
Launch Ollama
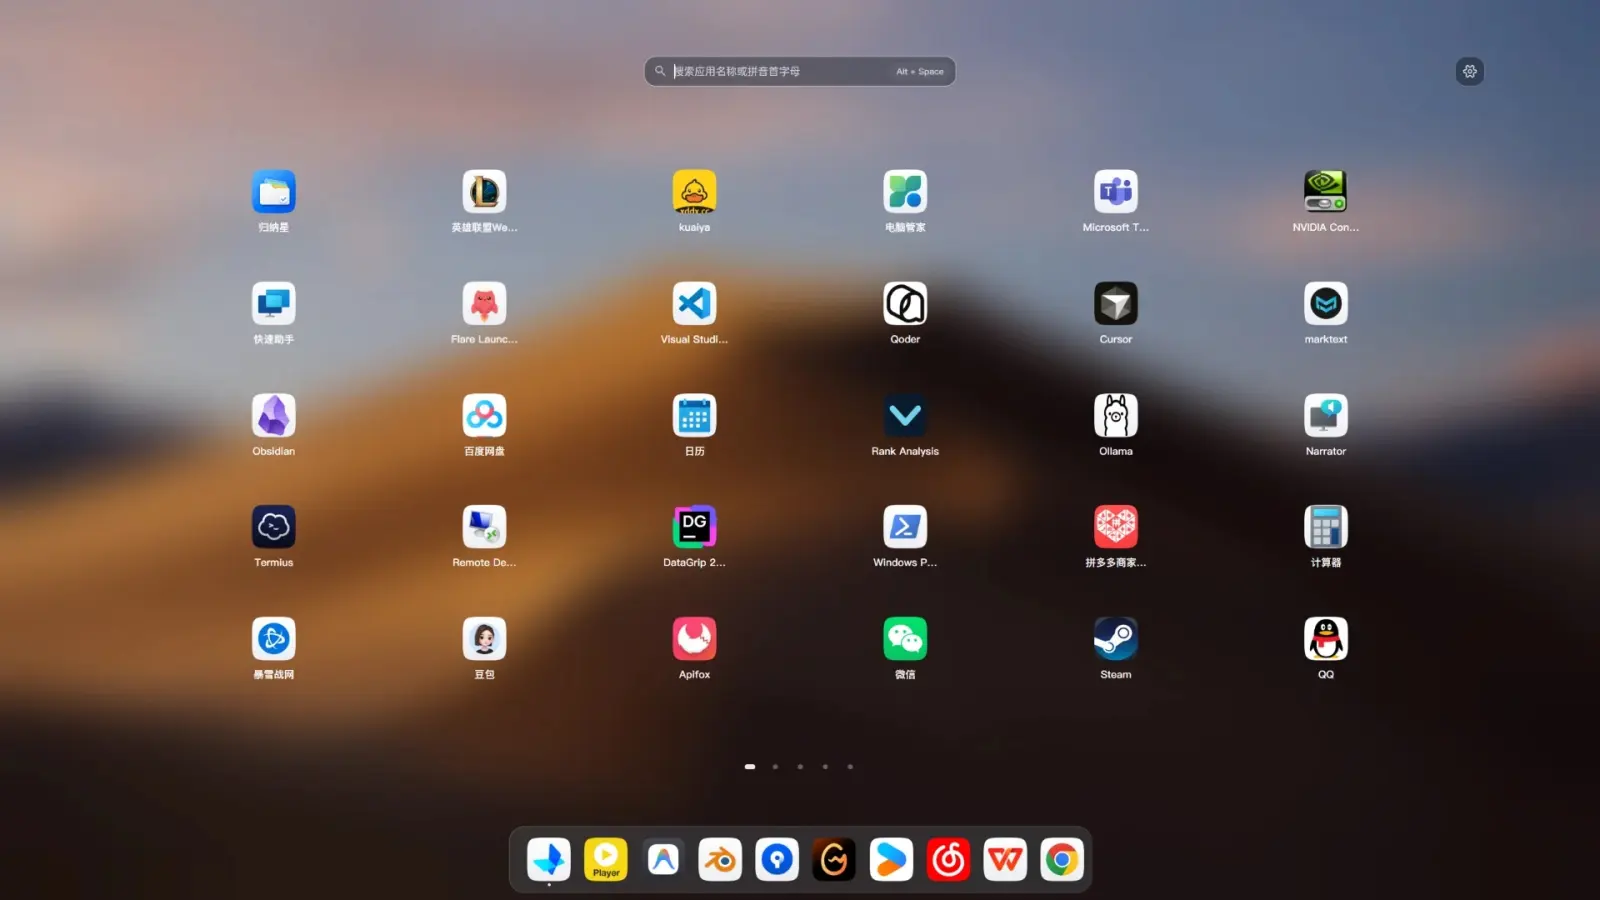(1116, 416)
